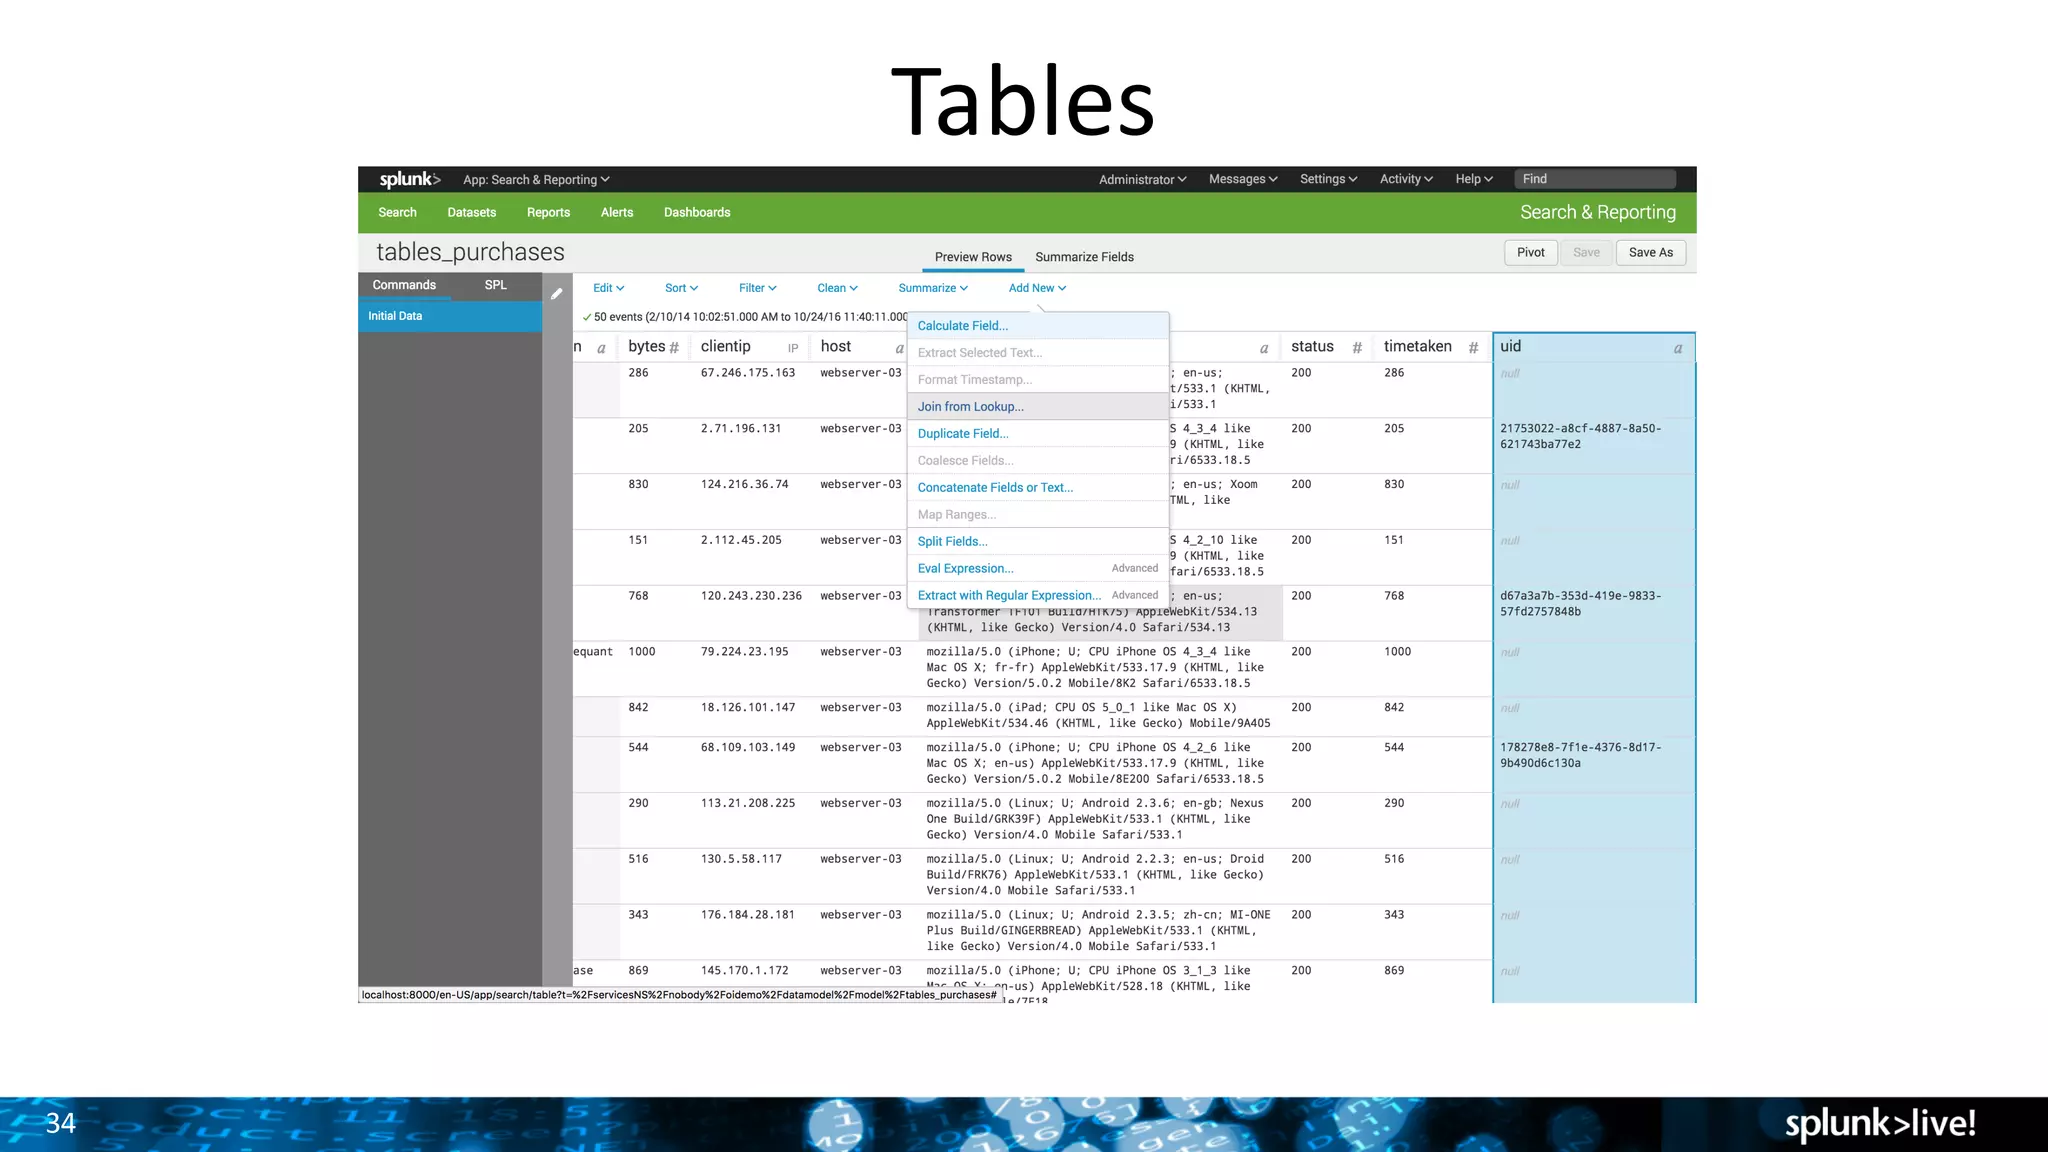Select the uid column header
The image size is (2048, 1152).
(1593, 347)
